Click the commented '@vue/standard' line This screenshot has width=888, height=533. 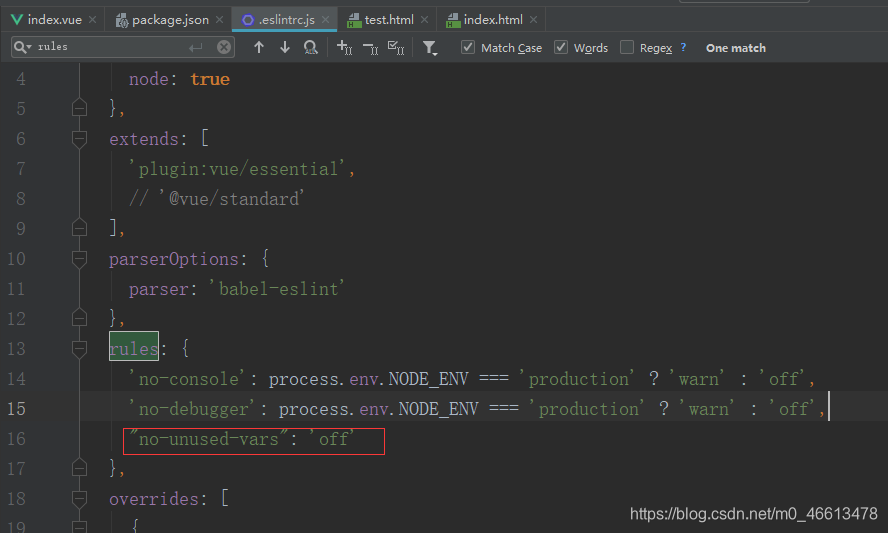tap(217, 199)
